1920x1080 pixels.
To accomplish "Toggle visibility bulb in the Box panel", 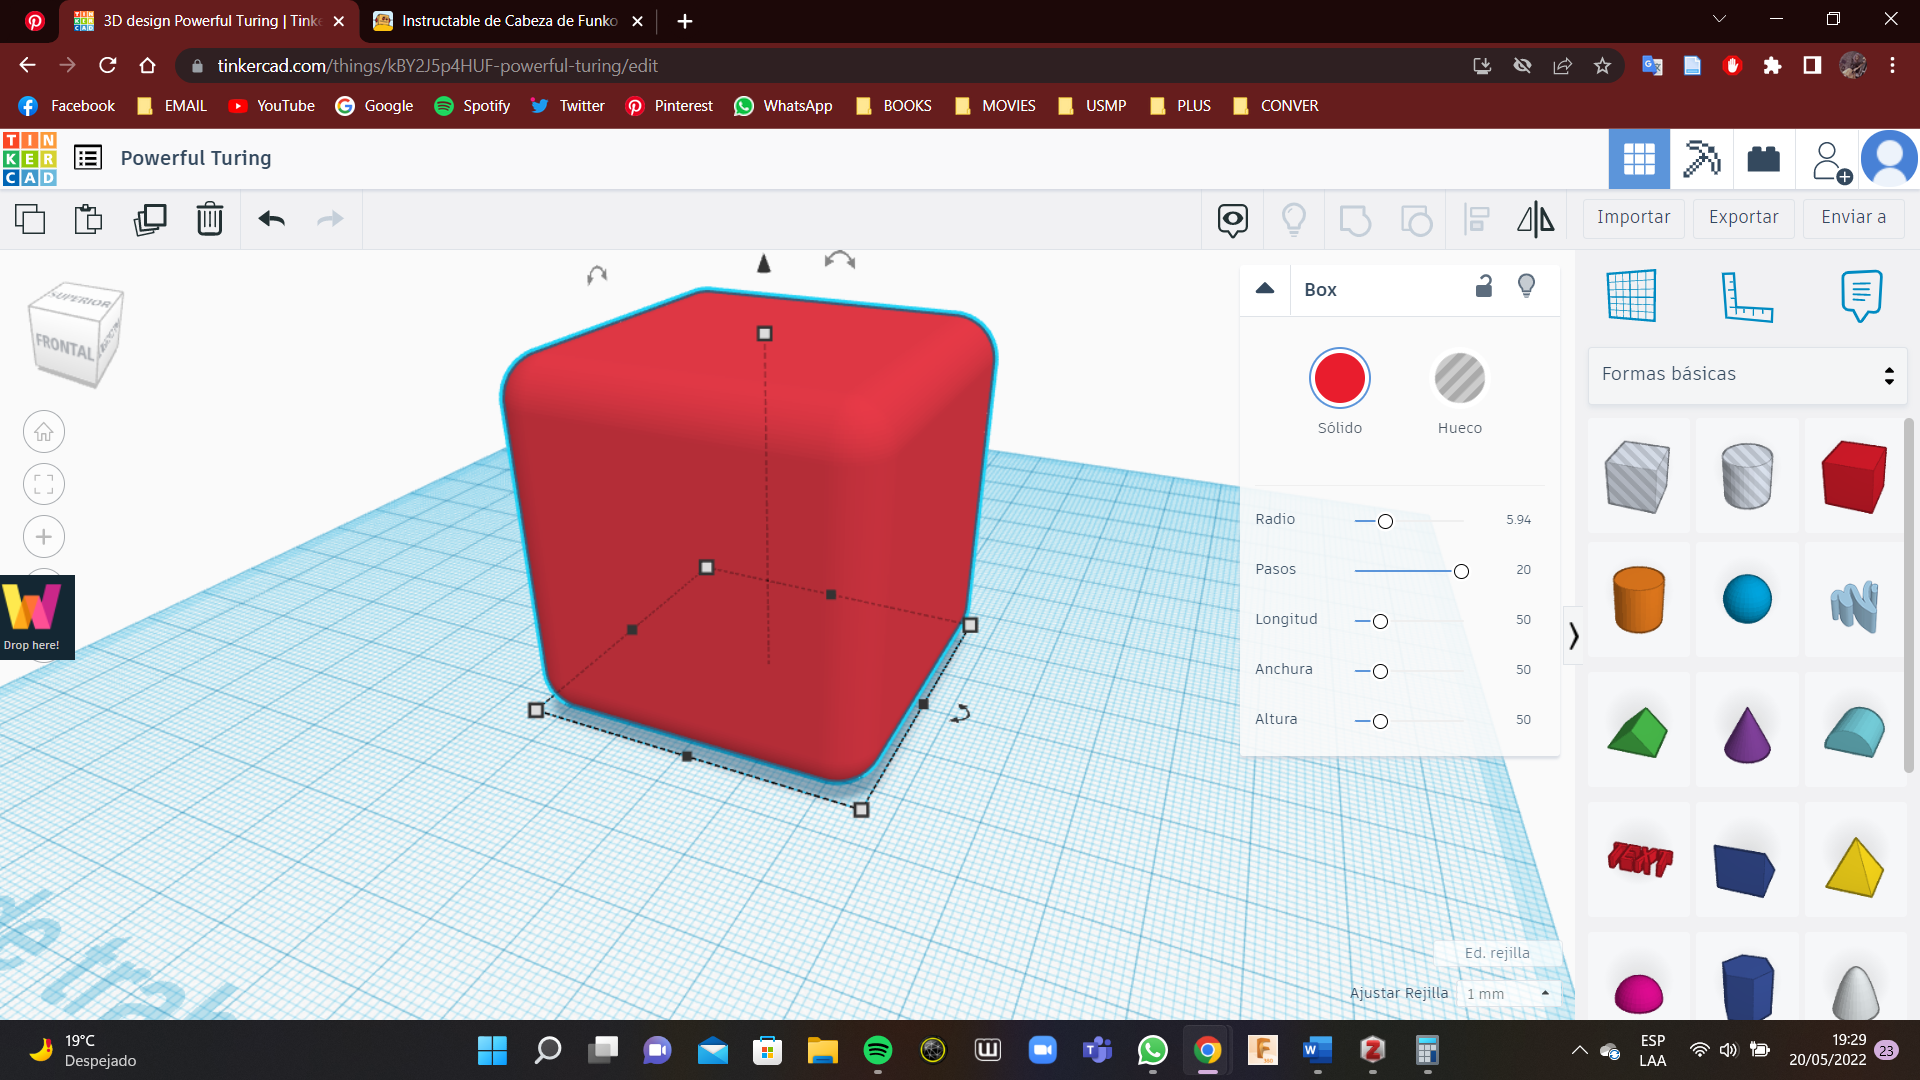I will coord(1526,287).
